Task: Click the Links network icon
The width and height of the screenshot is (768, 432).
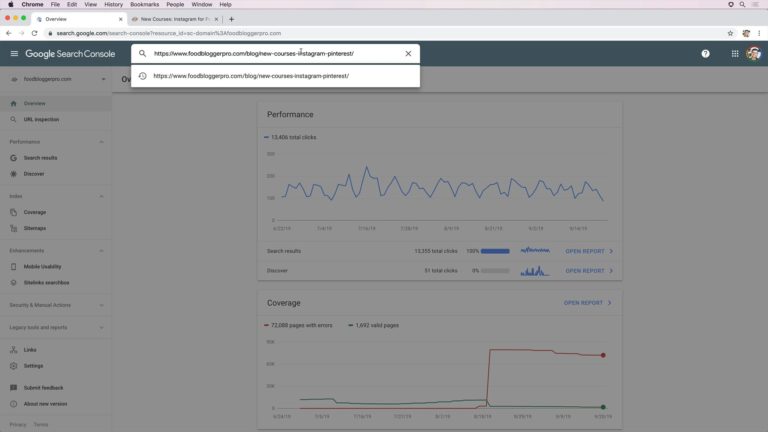Action: point(14,350)
